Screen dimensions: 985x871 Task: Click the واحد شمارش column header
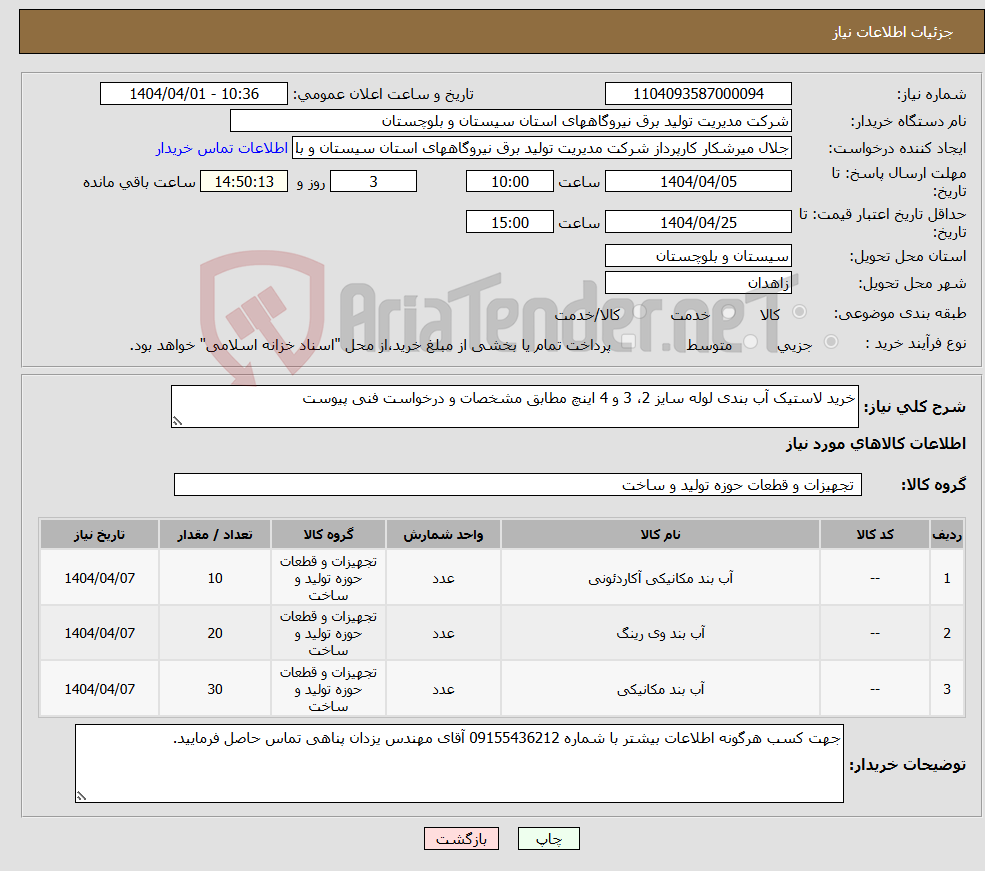(443, 534)
